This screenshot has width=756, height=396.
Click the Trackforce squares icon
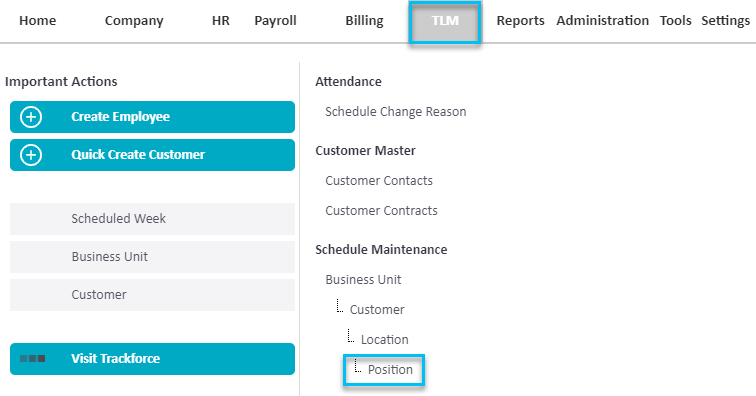[x=32, y=358]
